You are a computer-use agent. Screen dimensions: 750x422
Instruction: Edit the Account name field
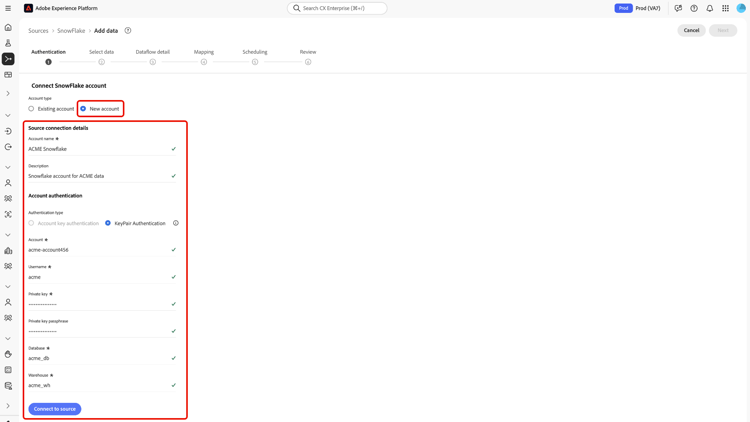(x=102, y=149)
